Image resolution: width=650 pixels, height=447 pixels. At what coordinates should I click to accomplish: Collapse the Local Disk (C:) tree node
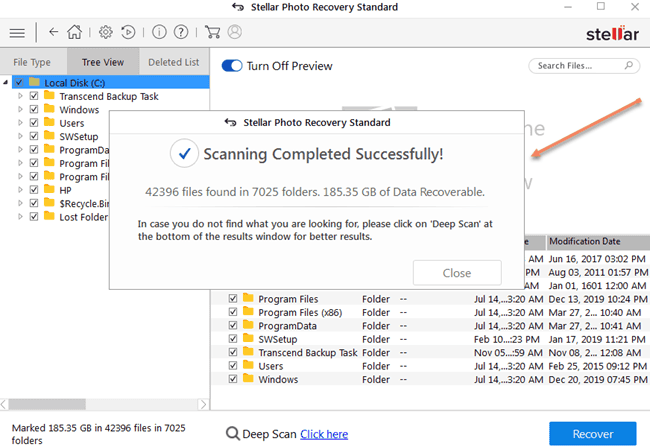click(x=5, y=83)
